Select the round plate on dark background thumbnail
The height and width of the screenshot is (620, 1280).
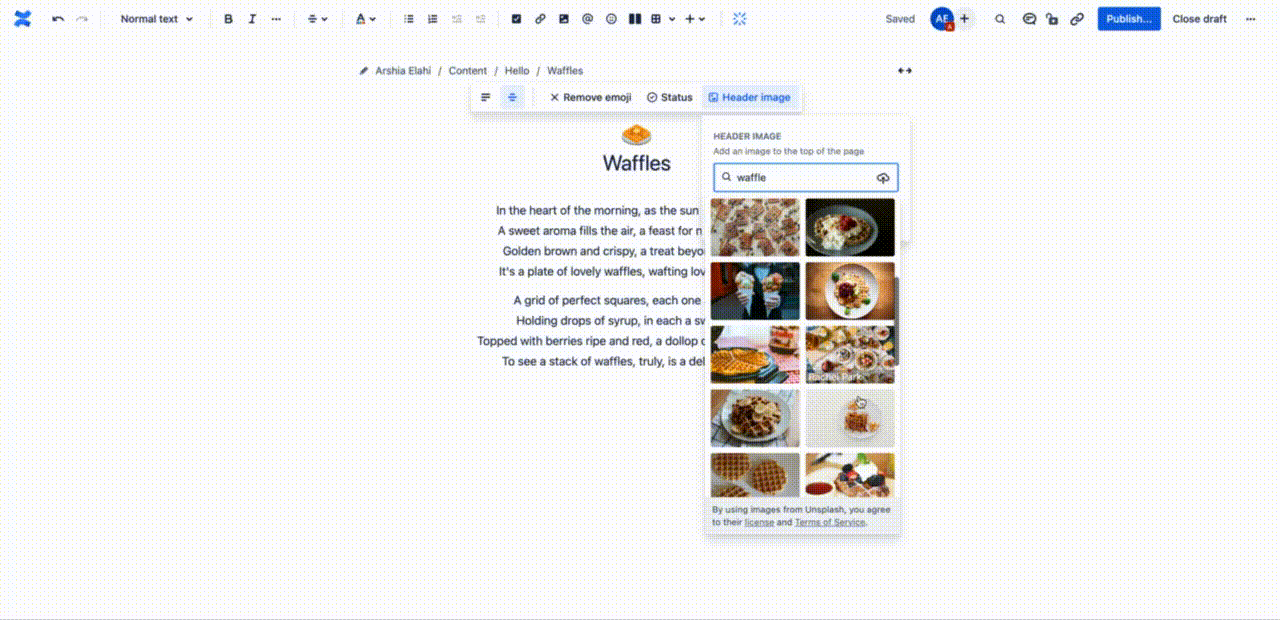point(850,291)
